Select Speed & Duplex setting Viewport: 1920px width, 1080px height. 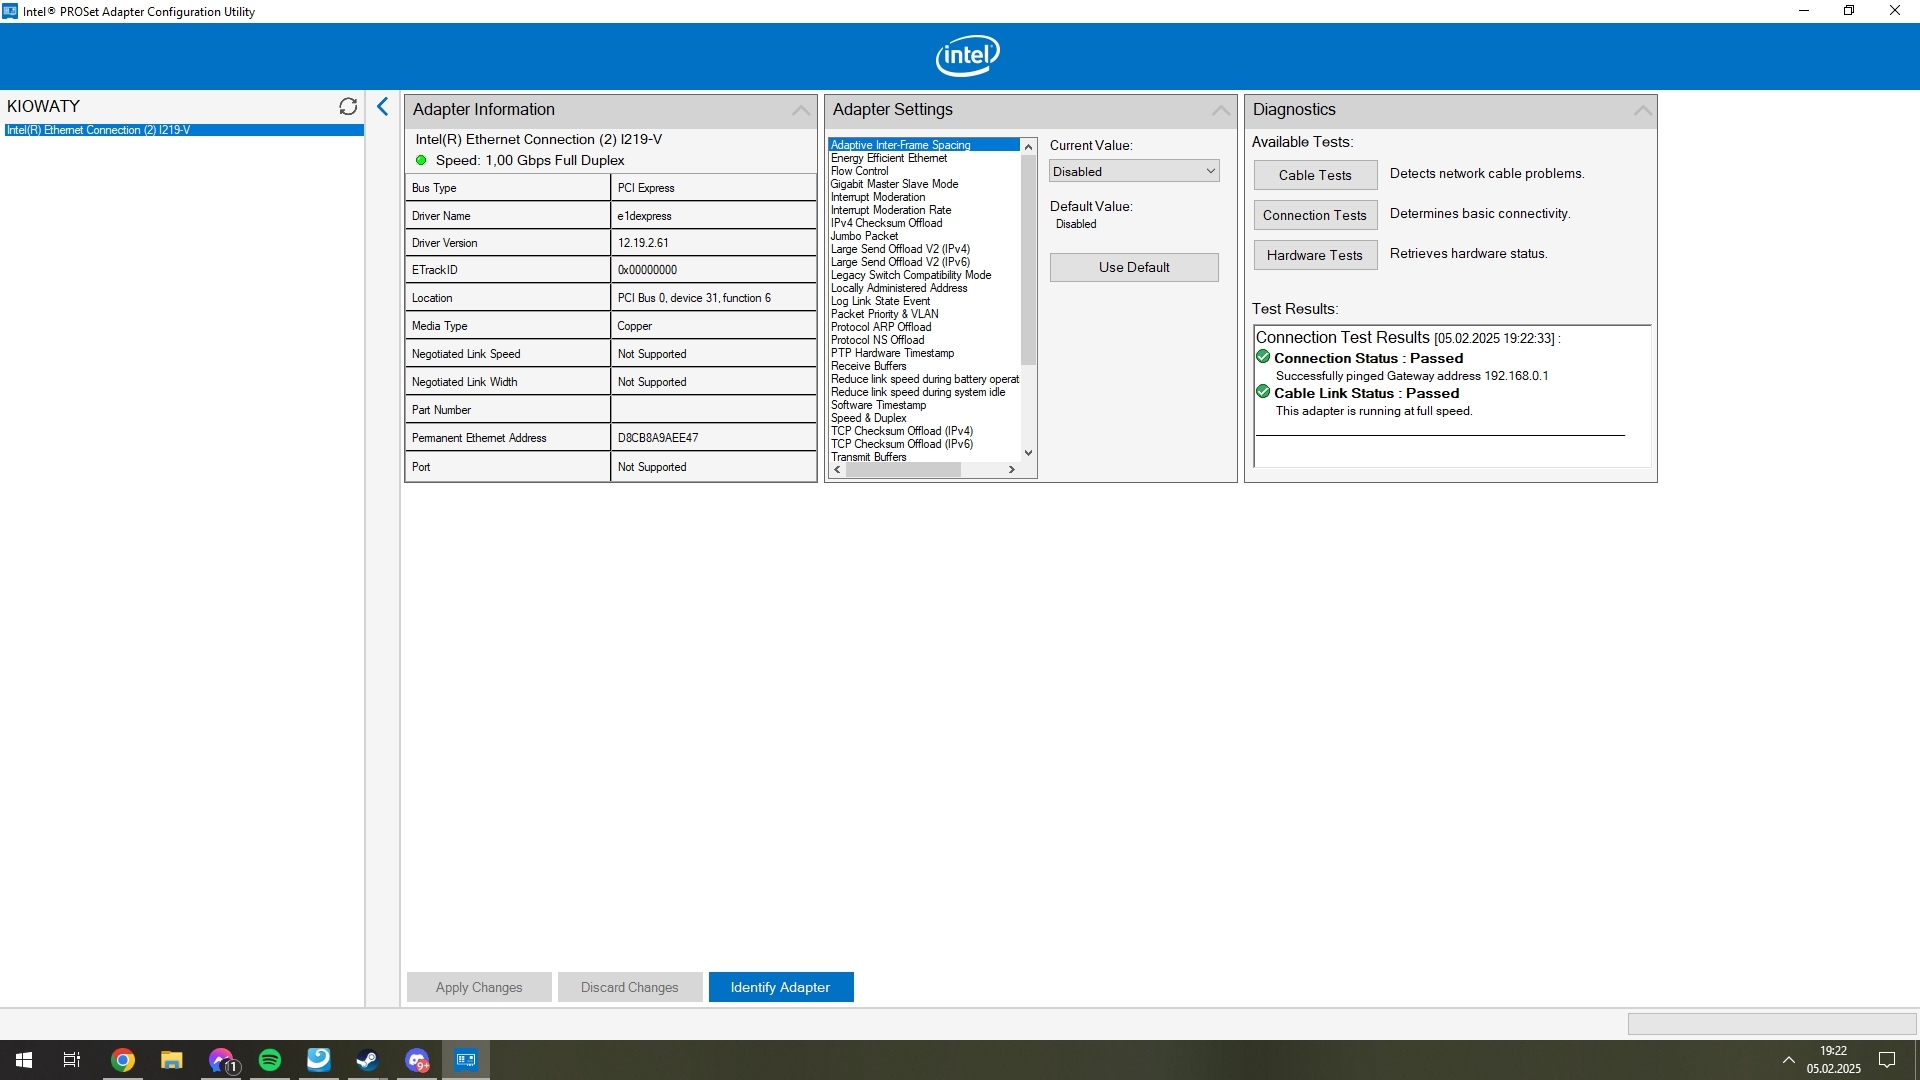point(868,418)
